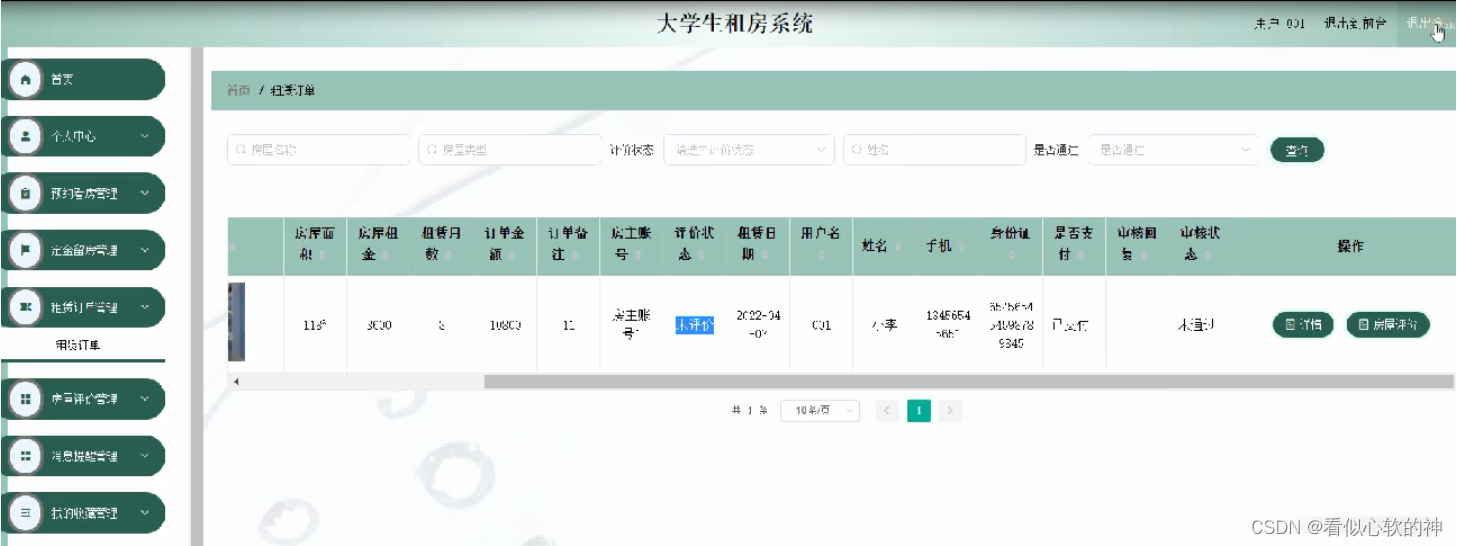1457x546 pixels.
Task: Sort table by 评价状态 column arrows
Action: (x=702, y=255)
